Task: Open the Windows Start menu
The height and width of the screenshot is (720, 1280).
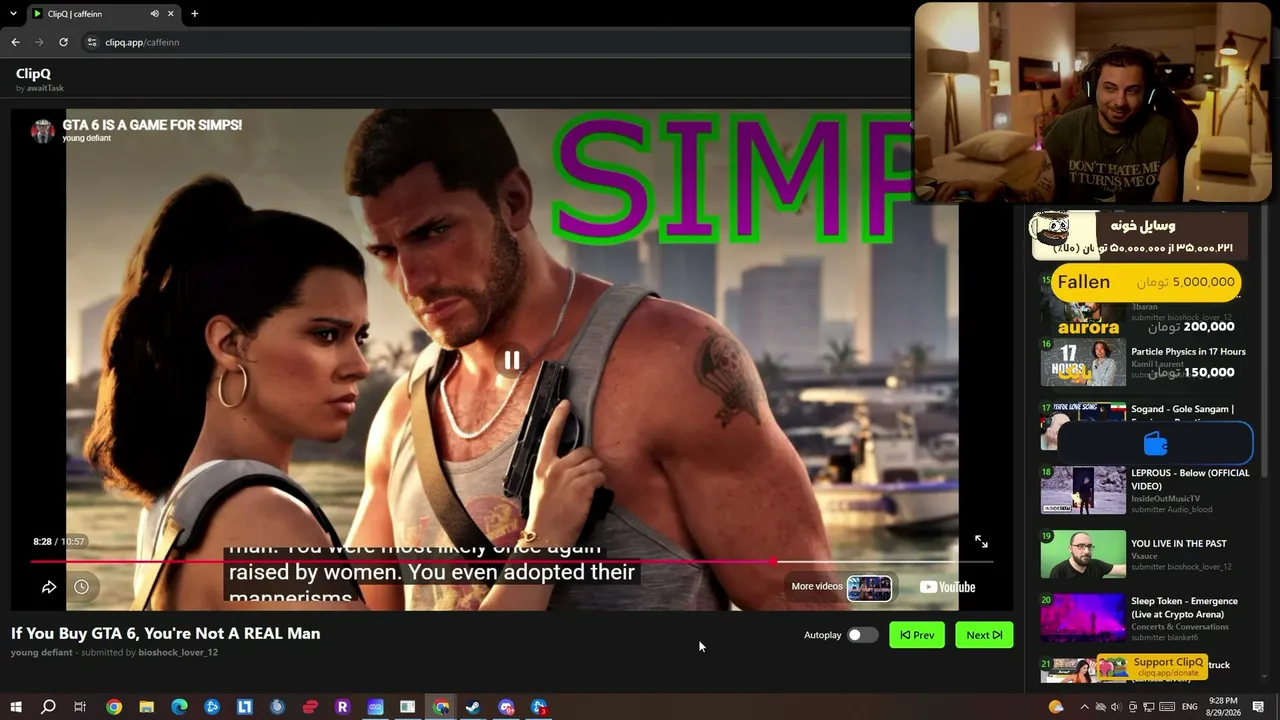Action: 16,707
